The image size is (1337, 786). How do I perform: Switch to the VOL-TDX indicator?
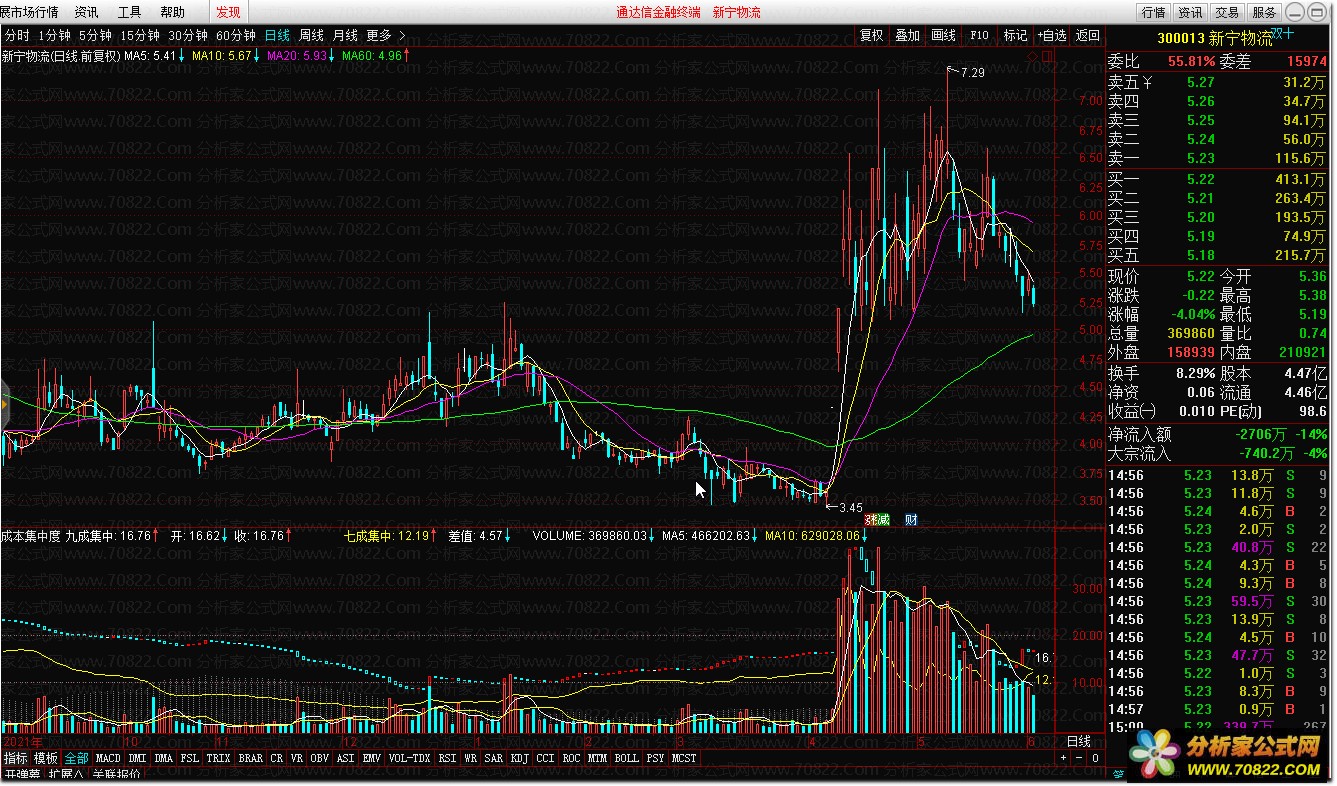click(x=410, y=759)
